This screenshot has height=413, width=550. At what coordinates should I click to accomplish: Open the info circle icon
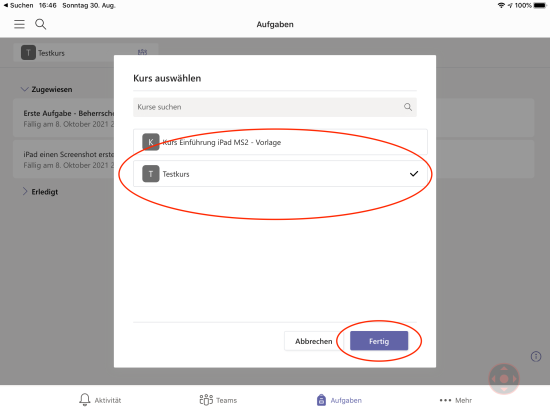[x=536, y=357]
